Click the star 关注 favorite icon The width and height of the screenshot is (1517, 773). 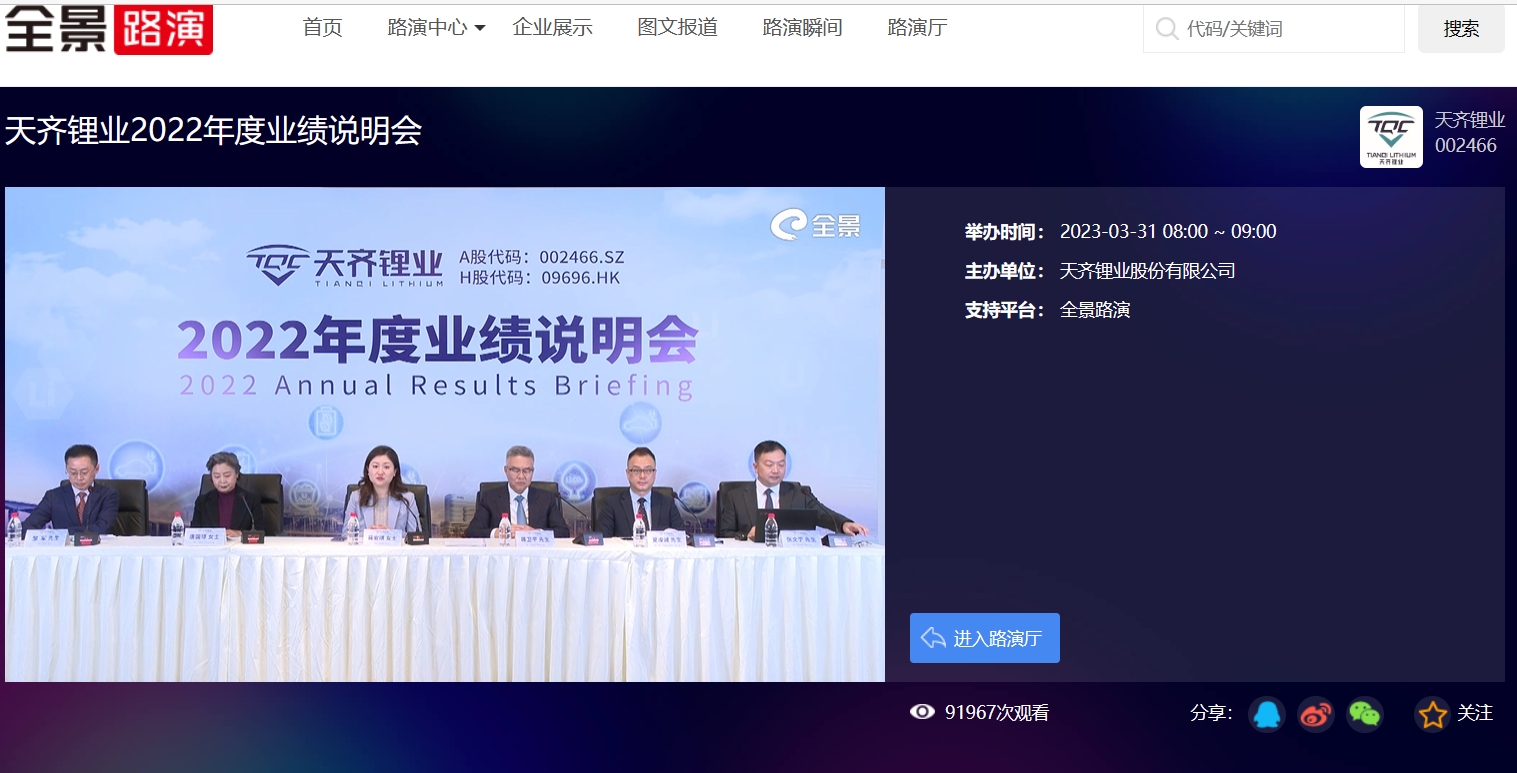click(x=1432, y=714)
